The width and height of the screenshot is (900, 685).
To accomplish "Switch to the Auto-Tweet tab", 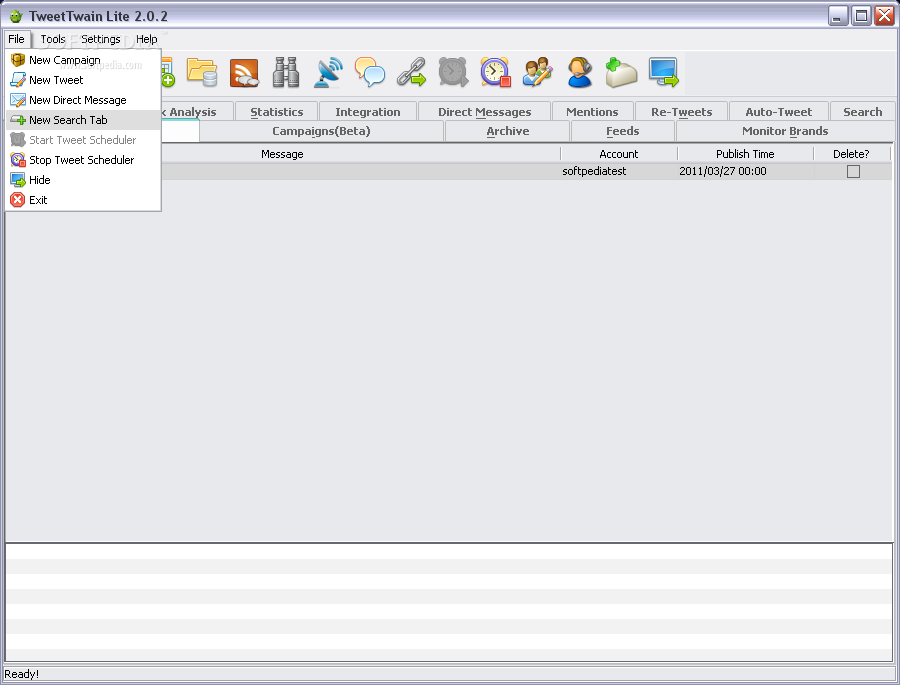I will [x=778, y=112].
